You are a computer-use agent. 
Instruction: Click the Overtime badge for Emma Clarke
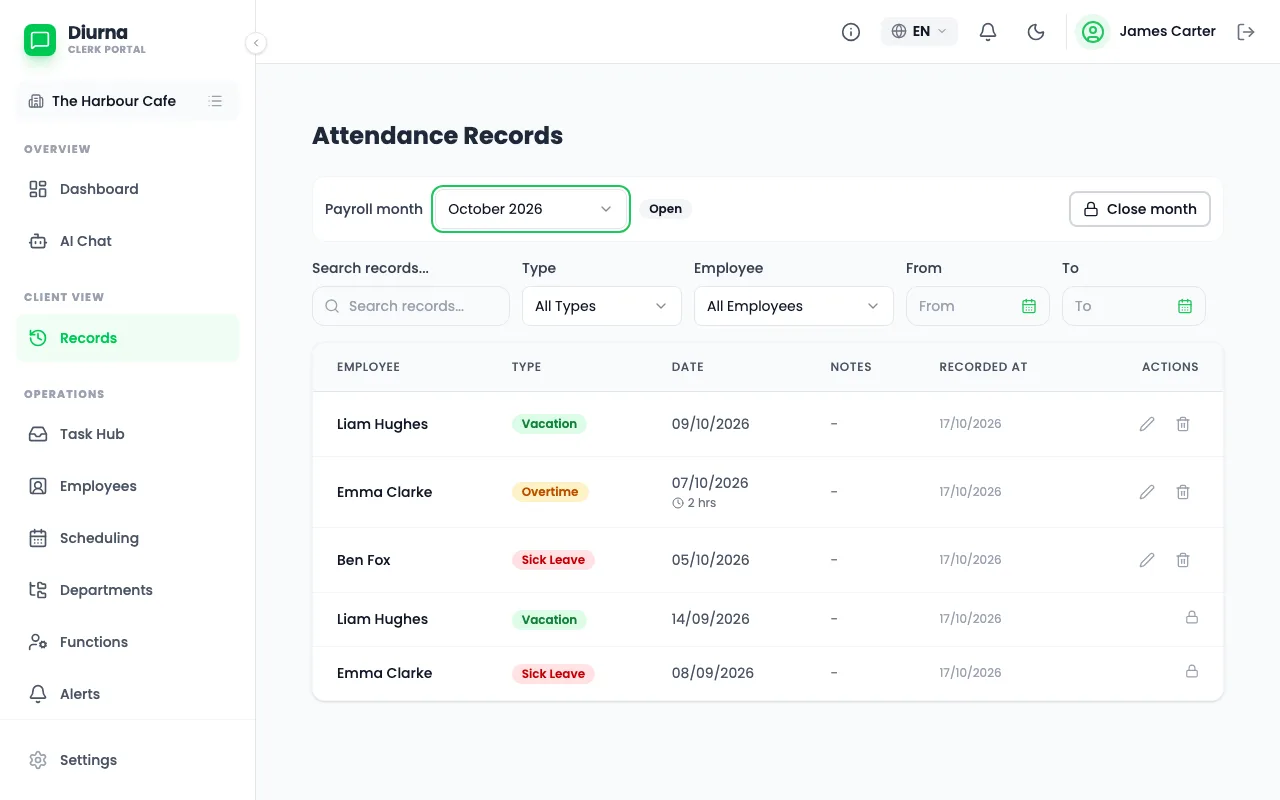[x=550, y=492]
